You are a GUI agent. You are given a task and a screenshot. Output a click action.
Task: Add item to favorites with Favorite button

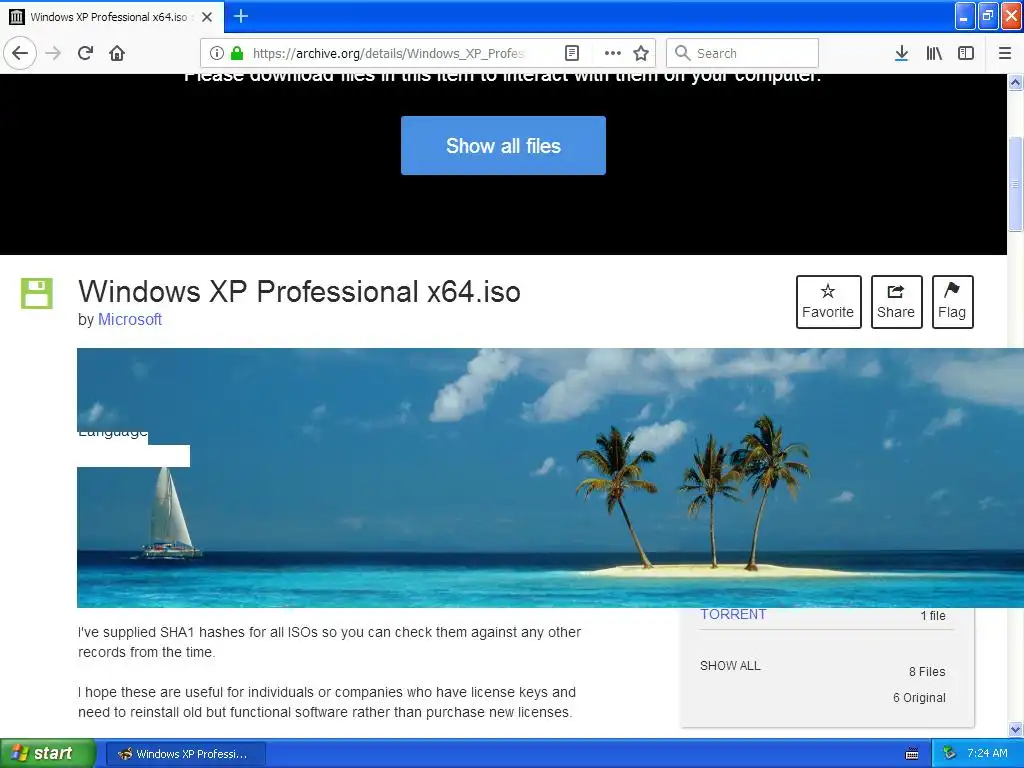click(828, 302)
